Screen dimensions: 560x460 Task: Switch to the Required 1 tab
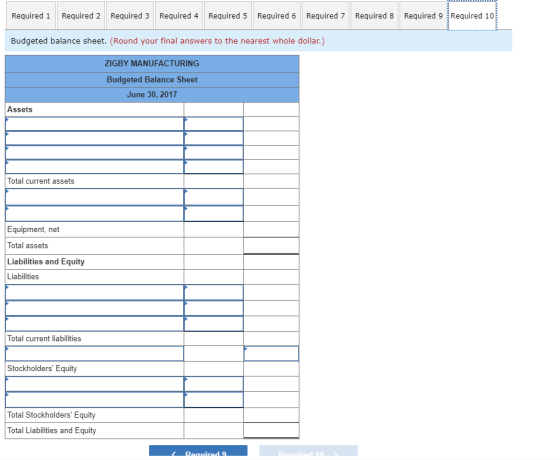point(31,16)
